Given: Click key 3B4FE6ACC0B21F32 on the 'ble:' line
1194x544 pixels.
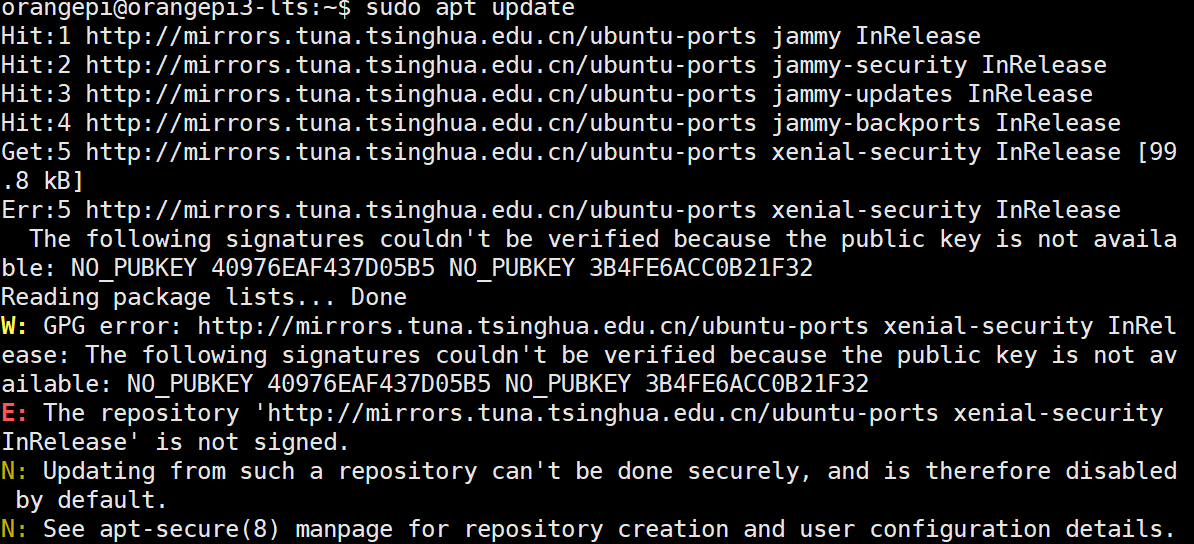Looking at the screenshot, I should point(701,268).
